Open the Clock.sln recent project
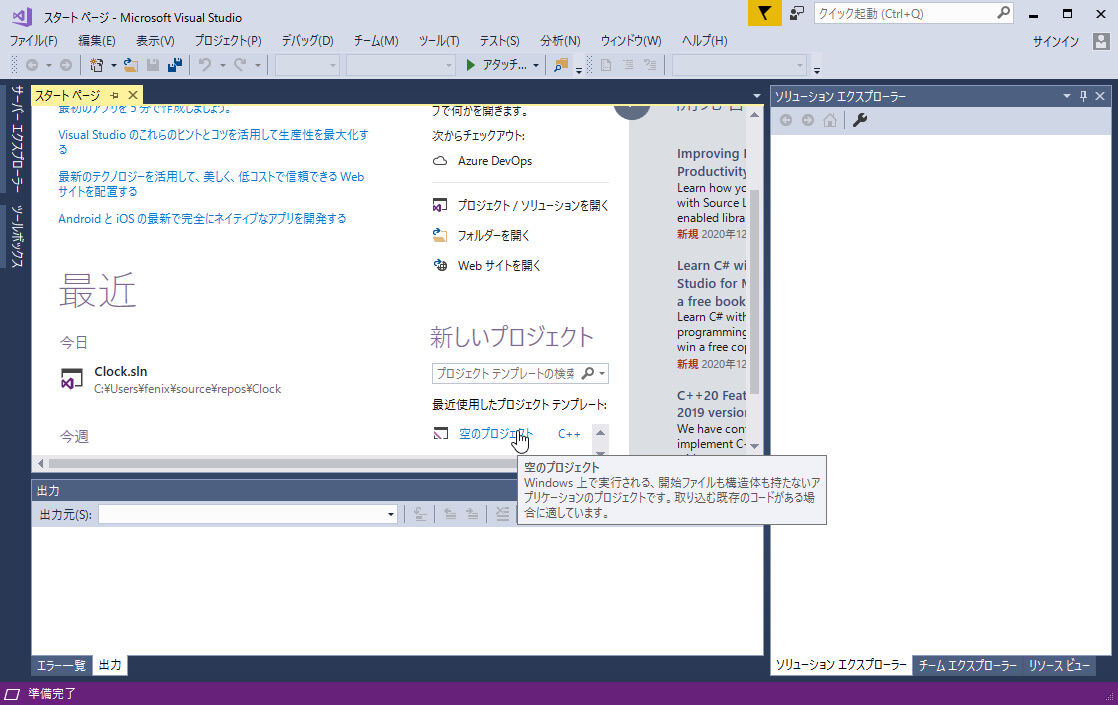Viewport: 1118px width, 705px height. point(122,371)
